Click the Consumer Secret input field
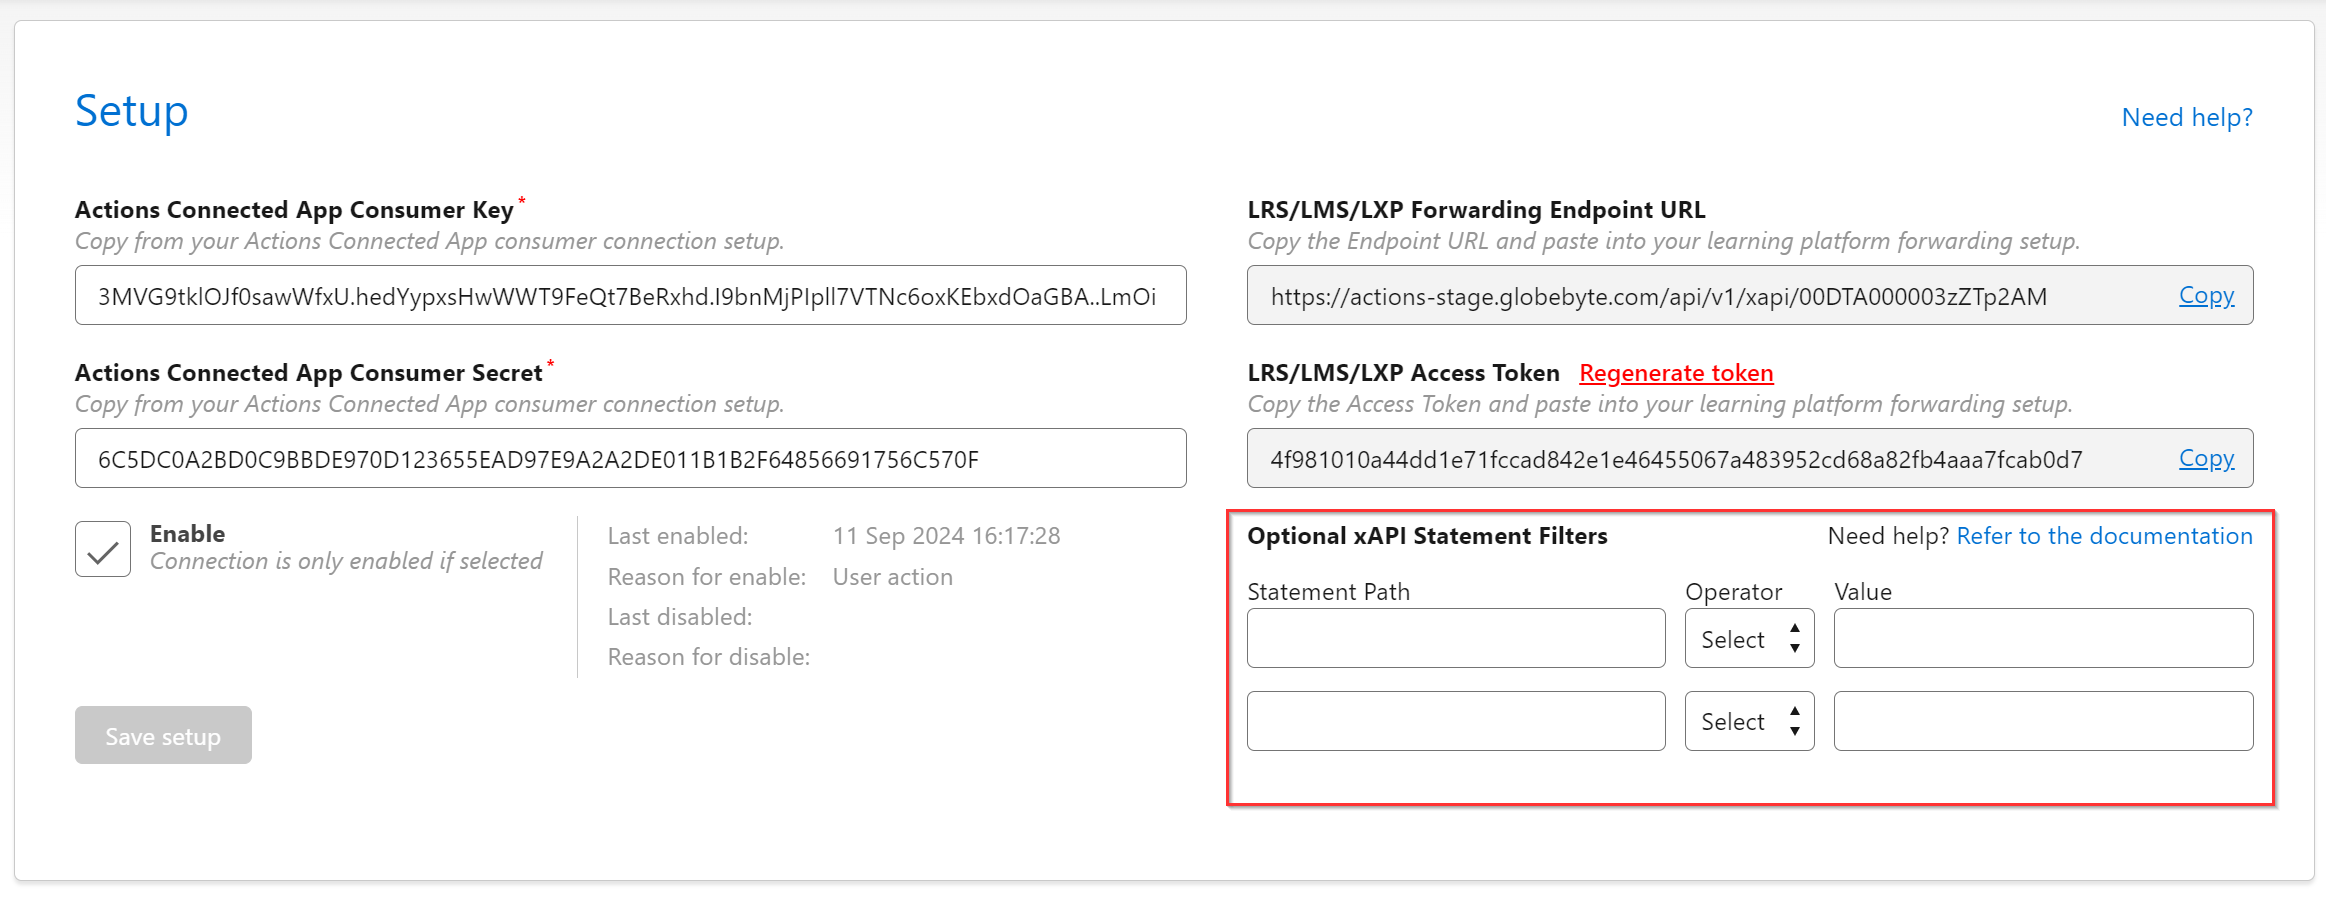The height and width of the screenshot is (905, 2326). (630, 459)
